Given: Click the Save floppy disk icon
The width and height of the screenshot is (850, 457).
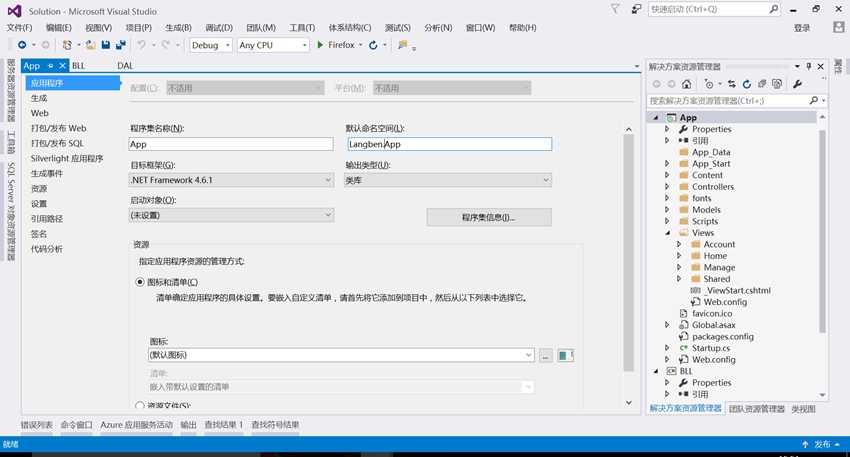Looking at the screenshot, I should click(x=106, y=45).
